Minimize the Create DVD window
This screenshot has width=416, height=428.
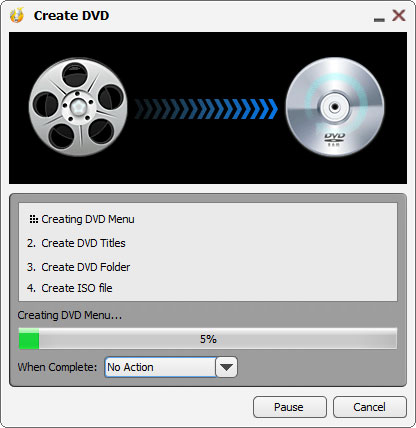pyautogui.click(x=379, y=20)
